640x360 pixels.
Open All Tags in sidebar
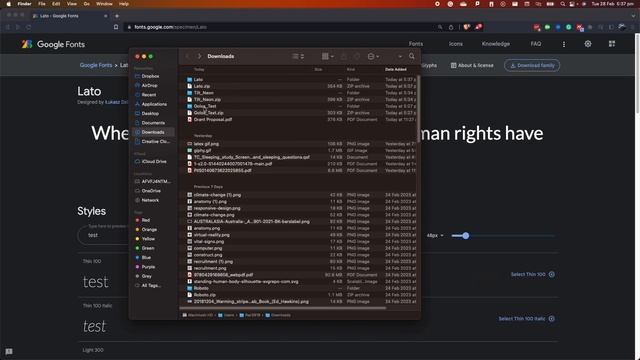pyautogui.click(x=151, y=286)
